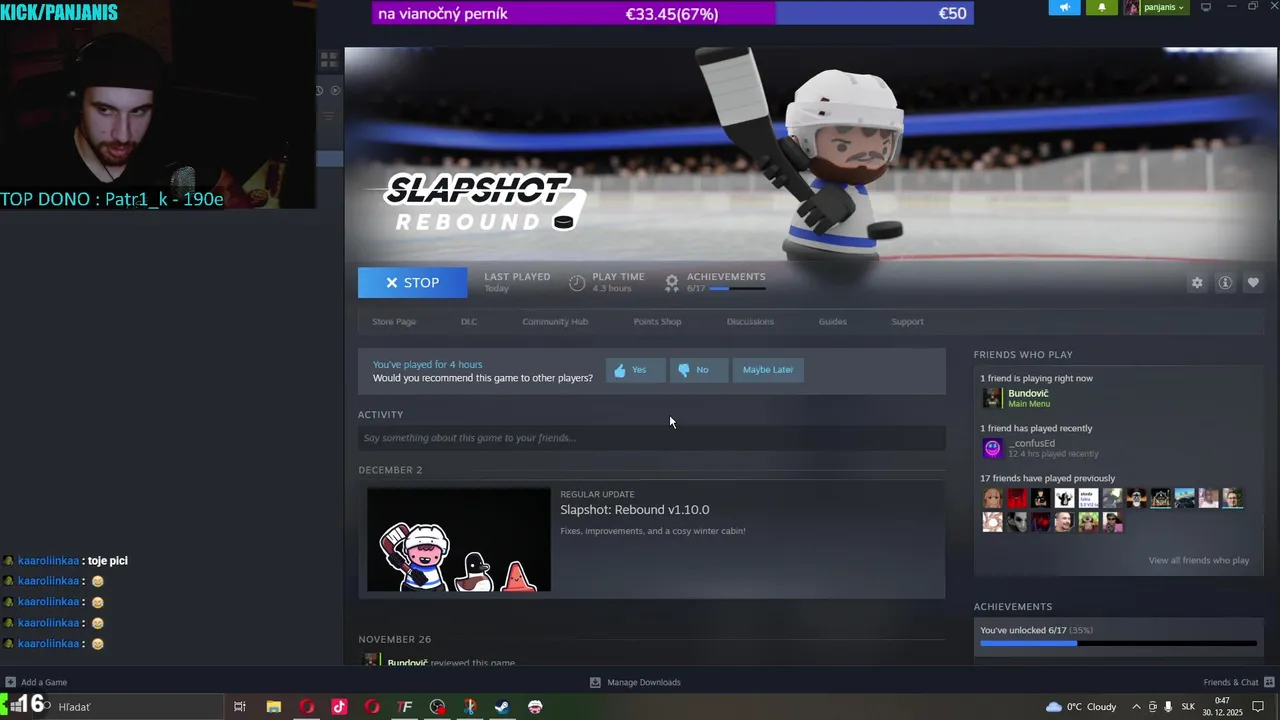Open friend _confusEd's profile entry
This screenshot has height=720, width=1280.
click(x=1031, y=443)
